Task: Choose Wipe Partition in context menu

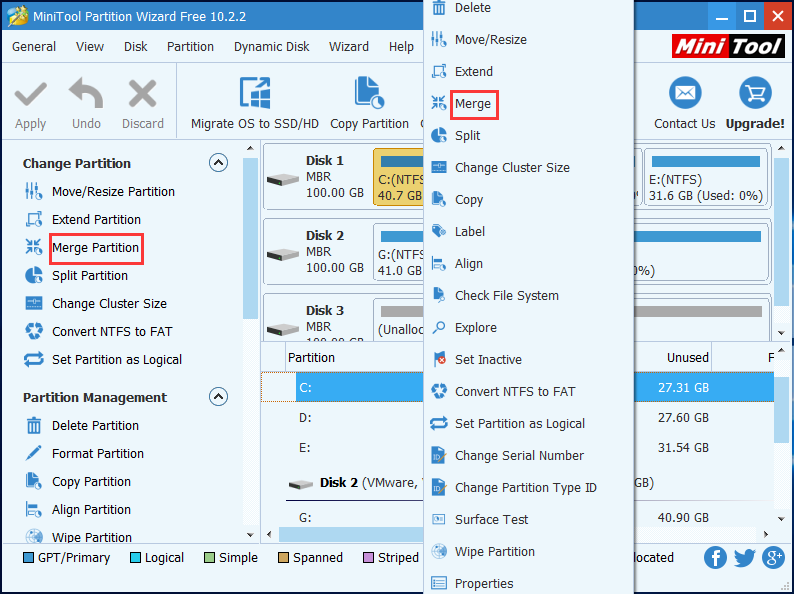Action: [528, 551]
